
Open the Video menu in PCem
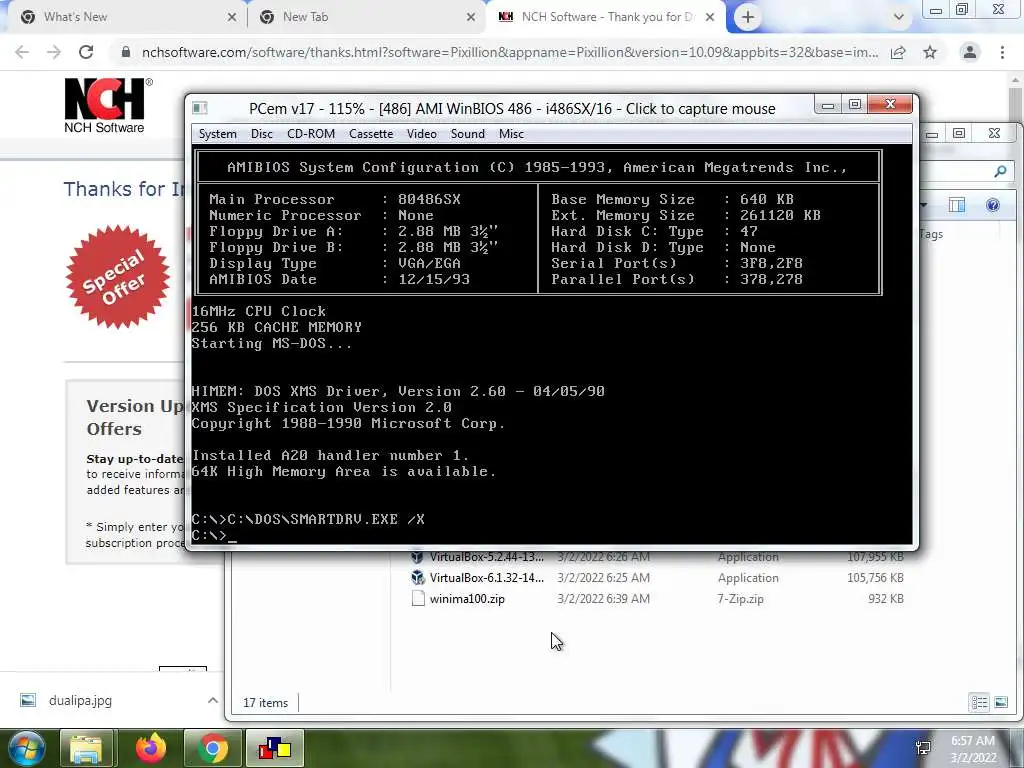coord(422,134)
